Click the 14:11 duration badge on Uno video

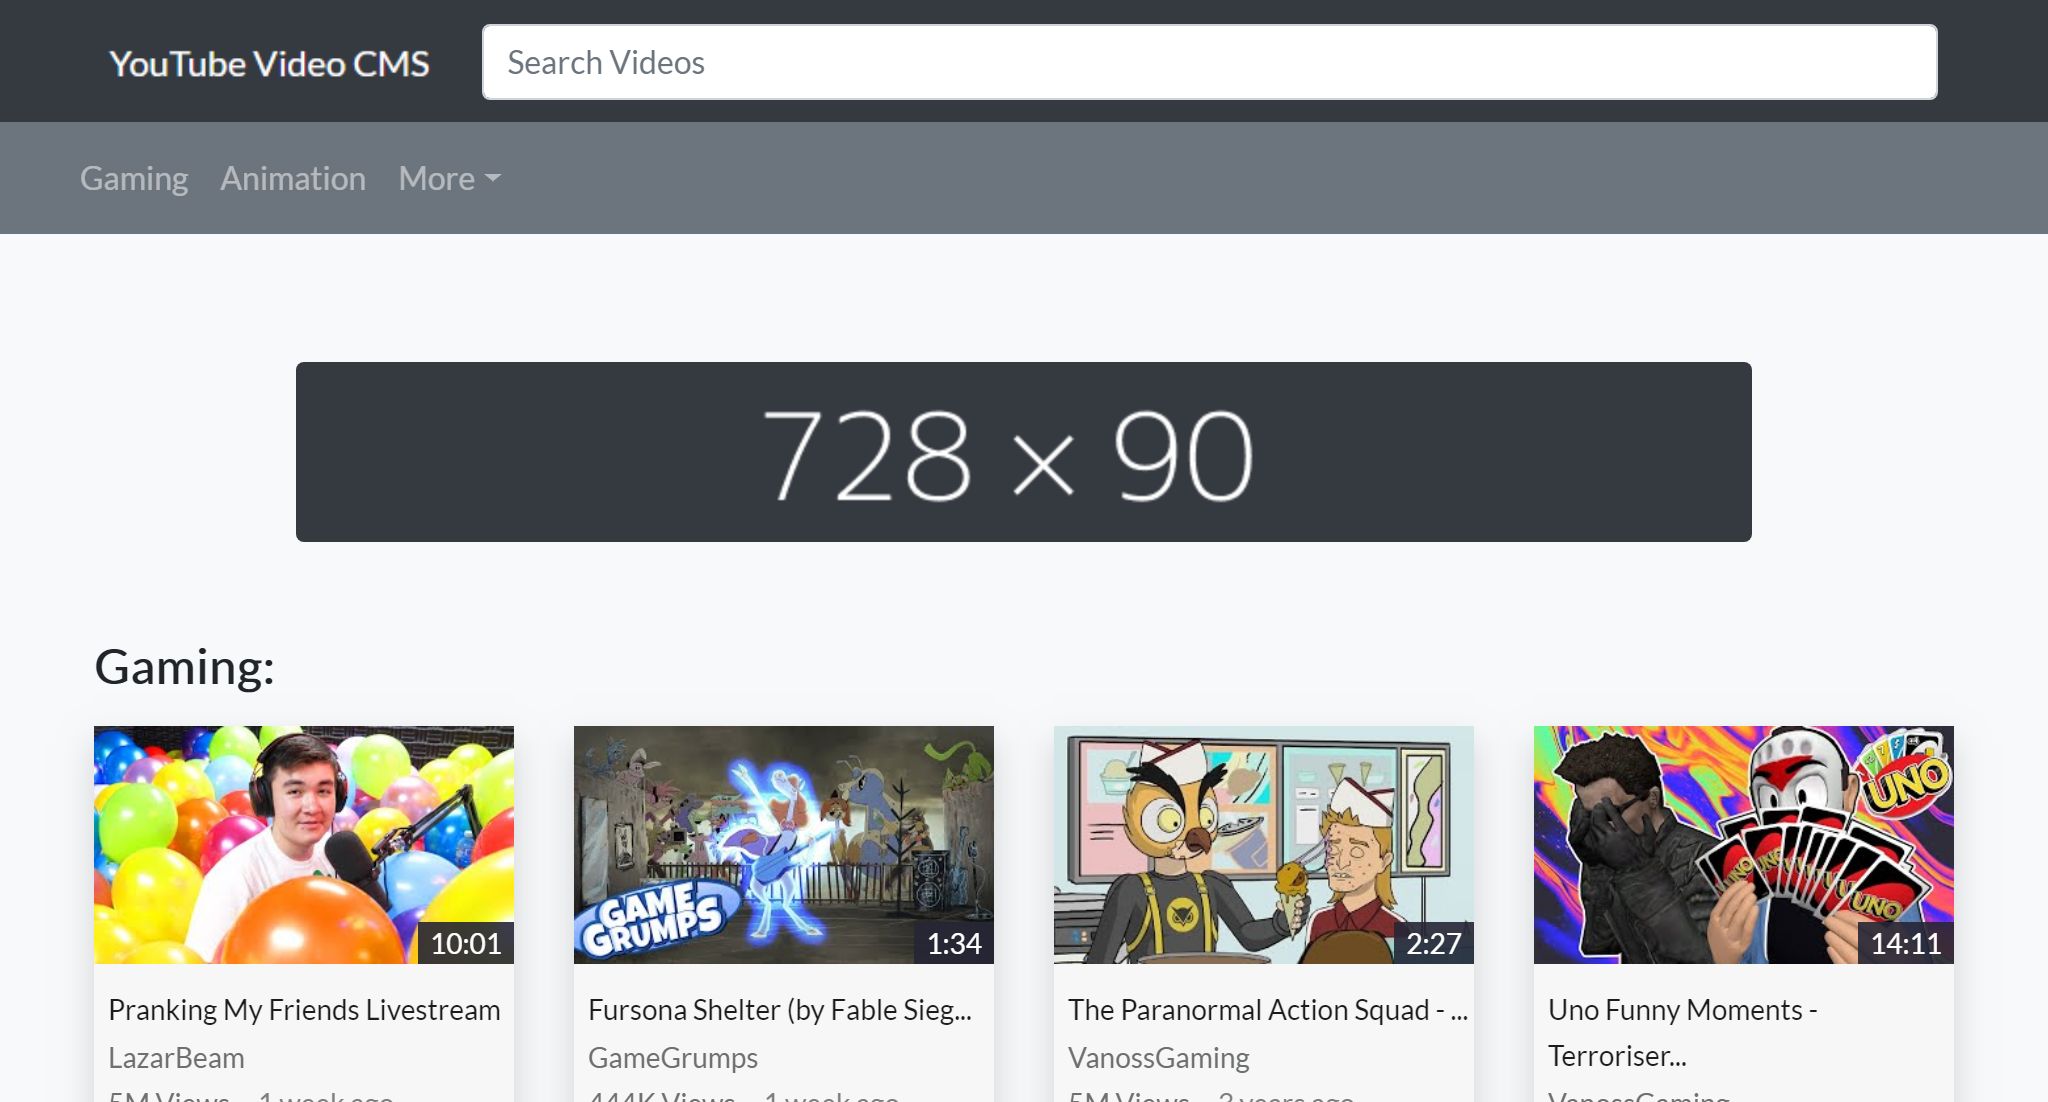pyautogui.click(x=1905, y=943)
